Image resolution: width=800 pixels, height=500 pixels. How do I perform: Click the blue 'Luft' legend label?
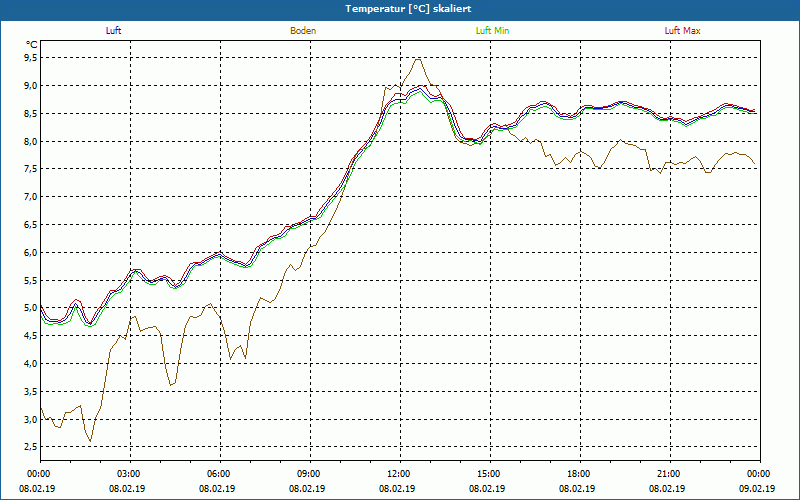click(113, 31)
